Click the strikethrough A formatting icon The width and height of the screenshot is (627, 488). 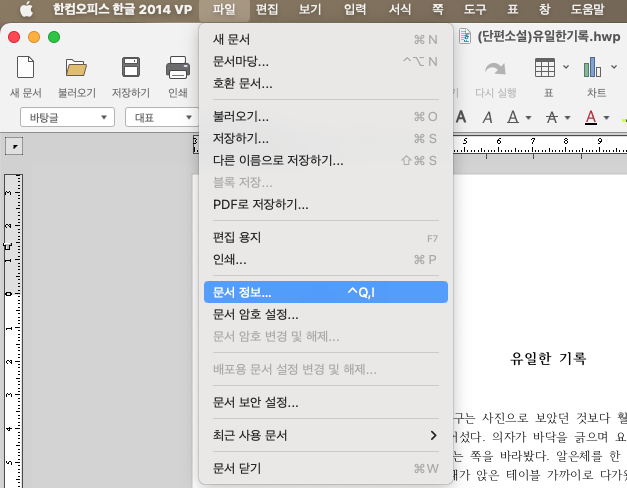point(552,117)
